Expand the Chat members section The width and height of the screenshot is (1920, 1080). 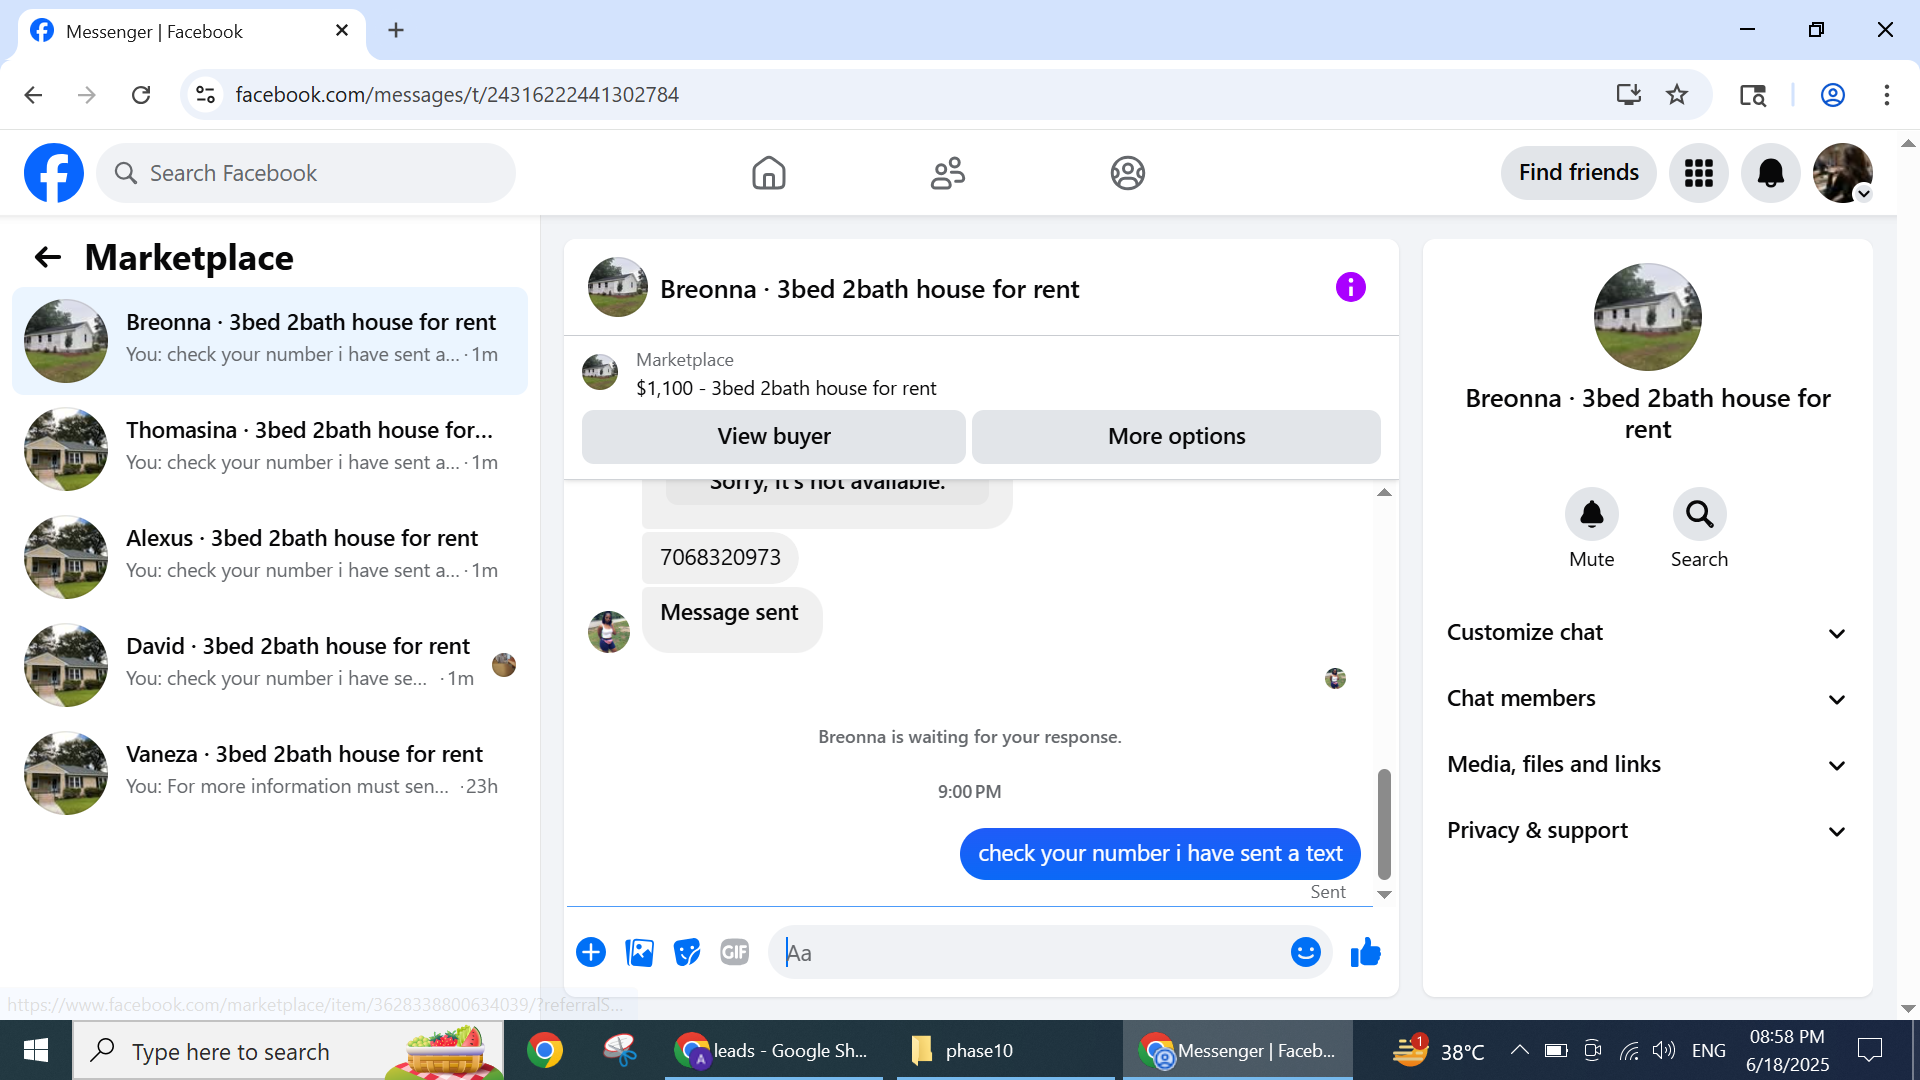[1647, 699]
